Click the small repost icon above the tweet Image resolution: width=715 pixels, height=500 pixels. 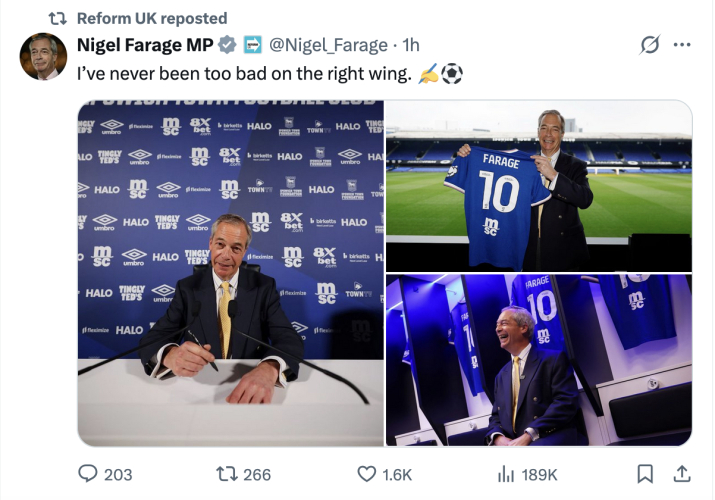59,18
